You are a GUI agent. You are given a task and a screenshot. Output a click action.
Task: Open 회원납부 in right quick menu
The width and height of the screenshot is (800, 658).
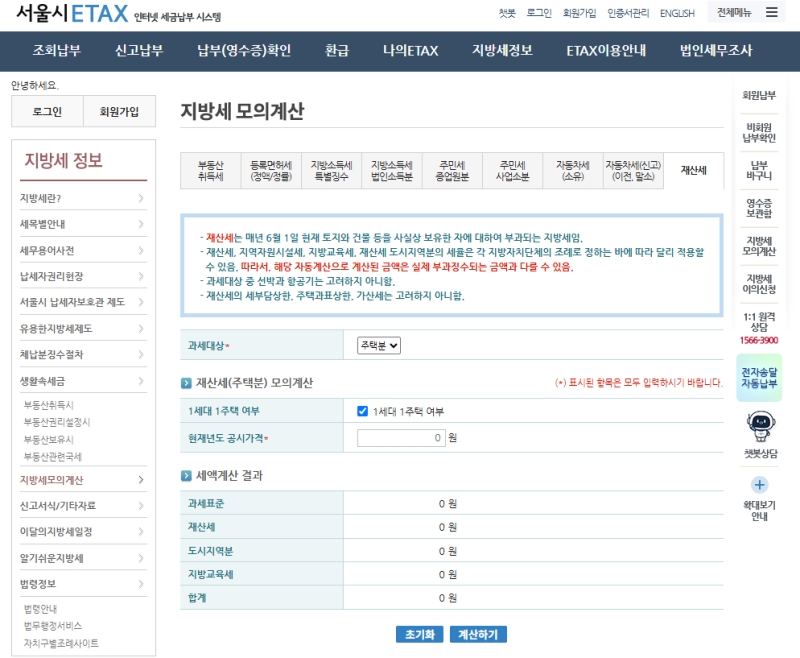point(759,95)
